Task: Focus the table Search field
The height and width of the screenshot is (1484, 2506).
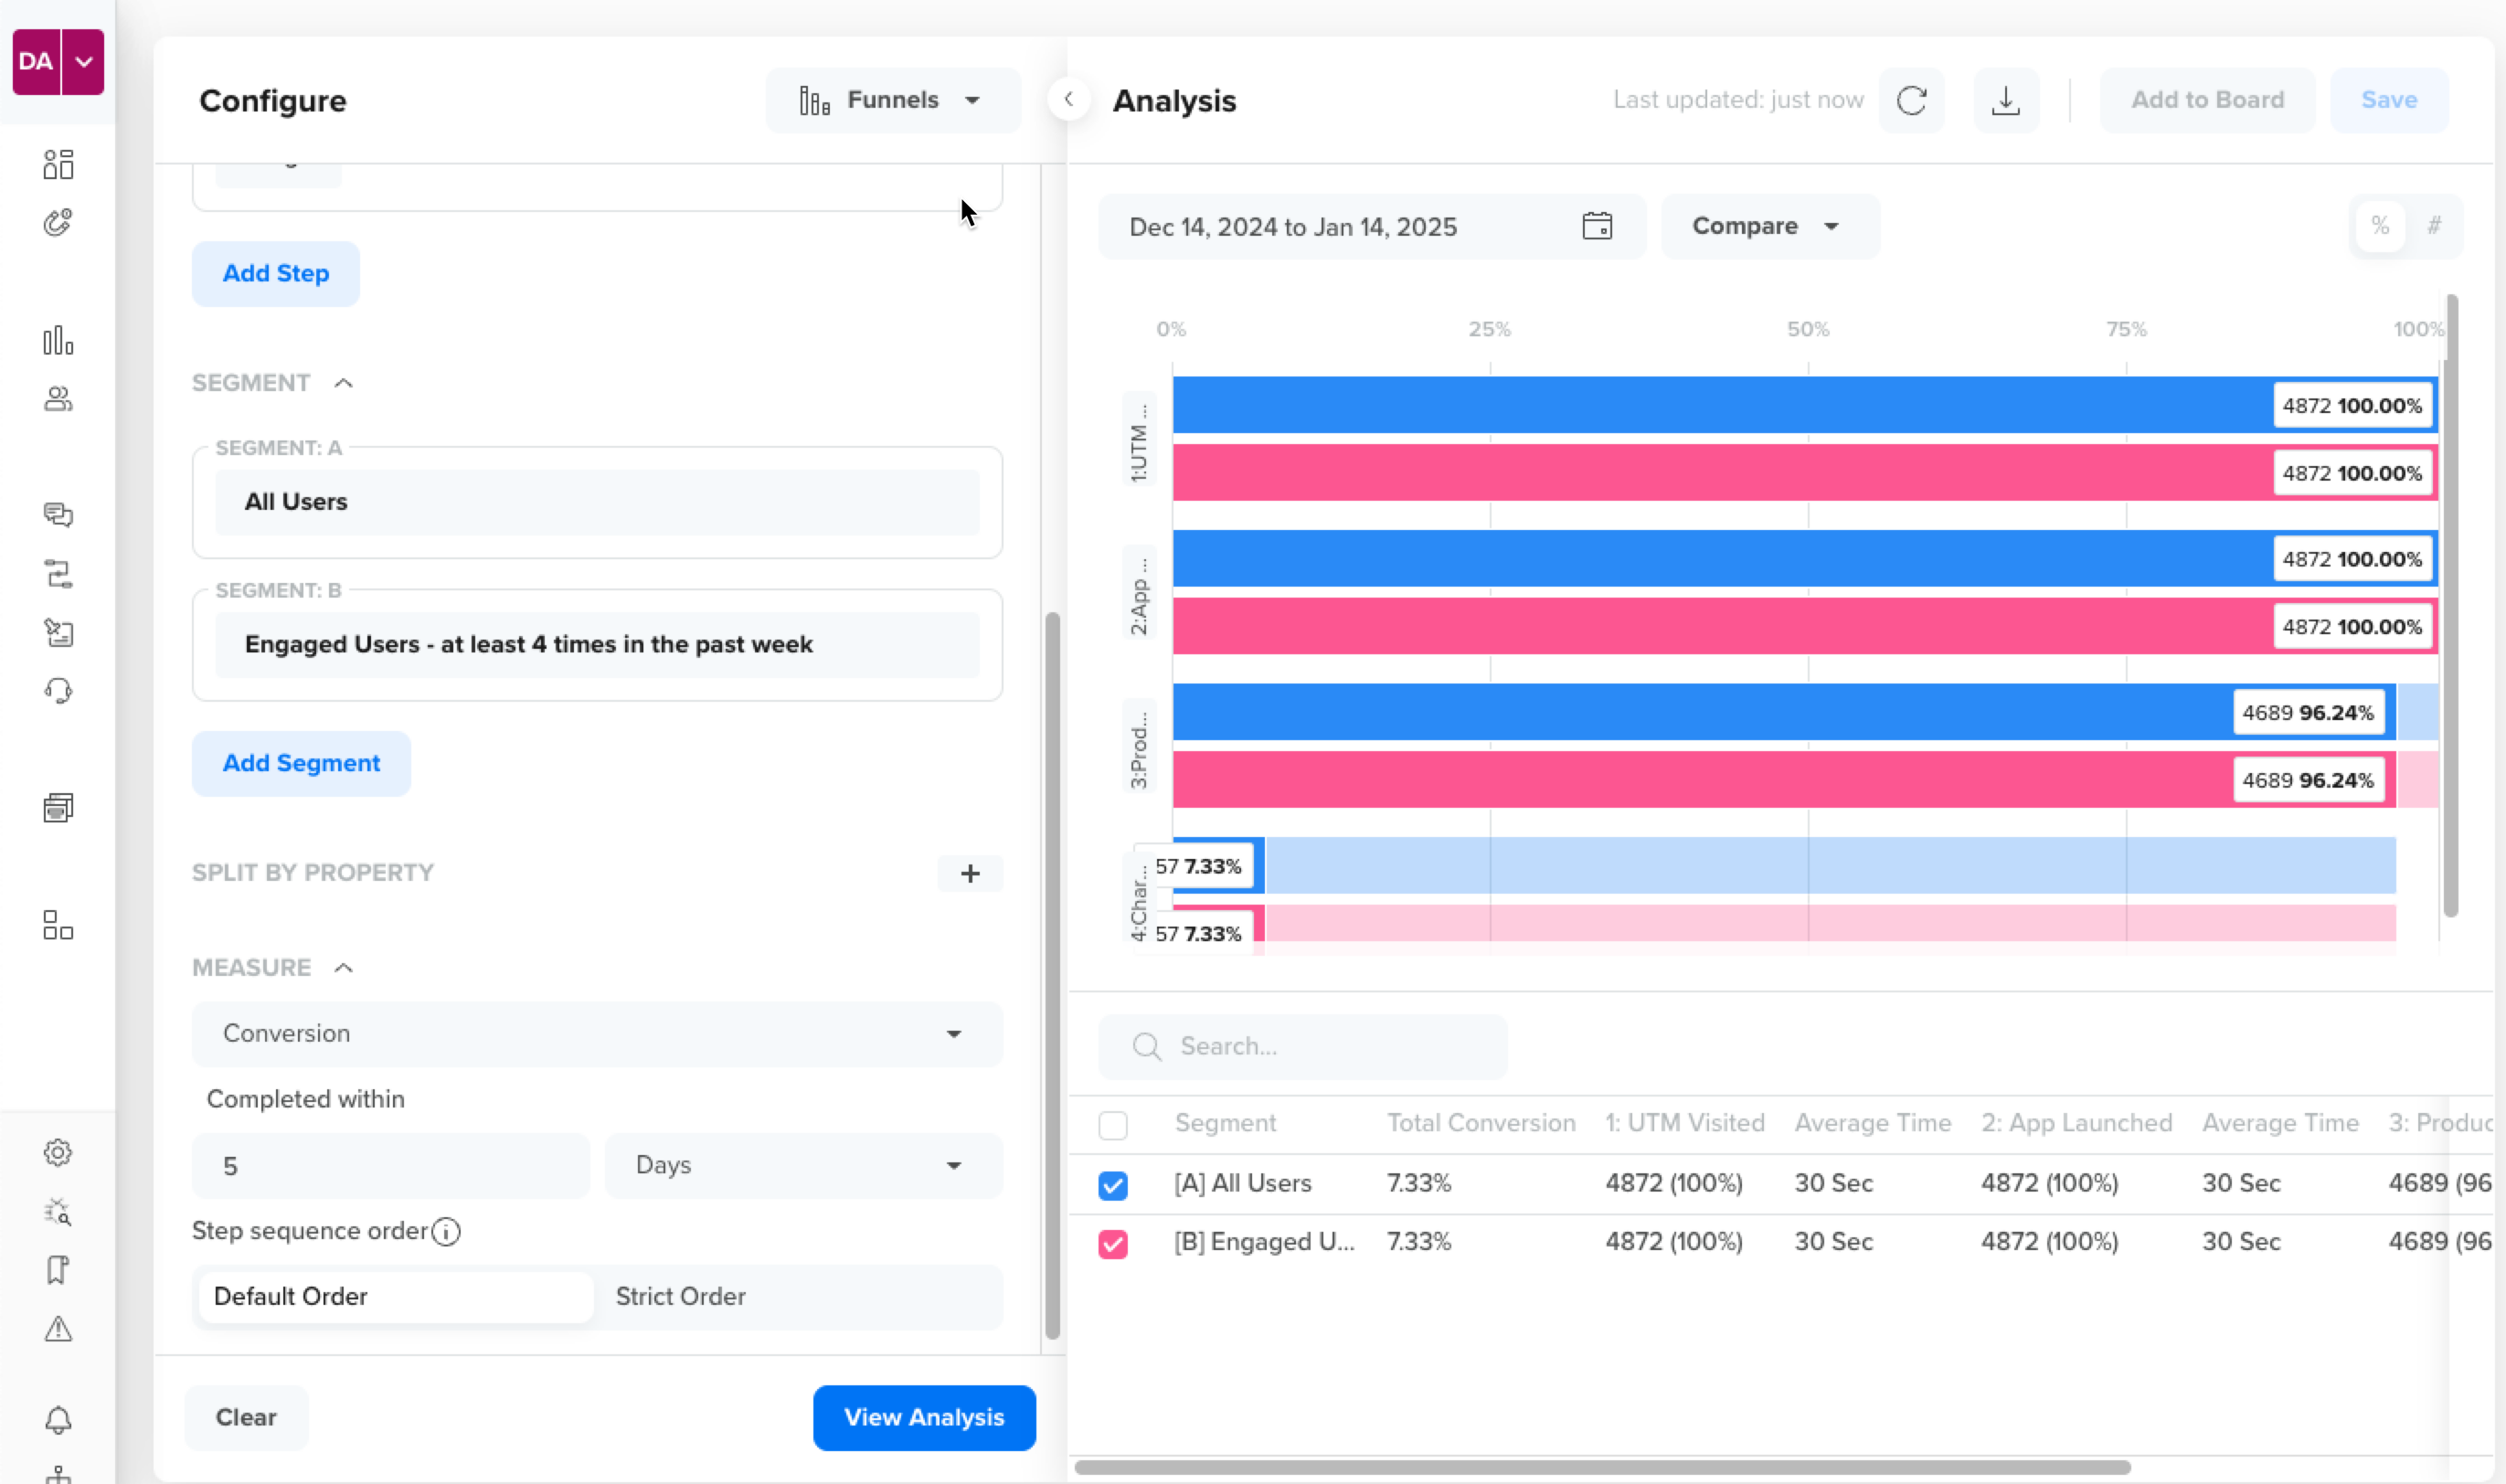Action: pos(1302,1046)
